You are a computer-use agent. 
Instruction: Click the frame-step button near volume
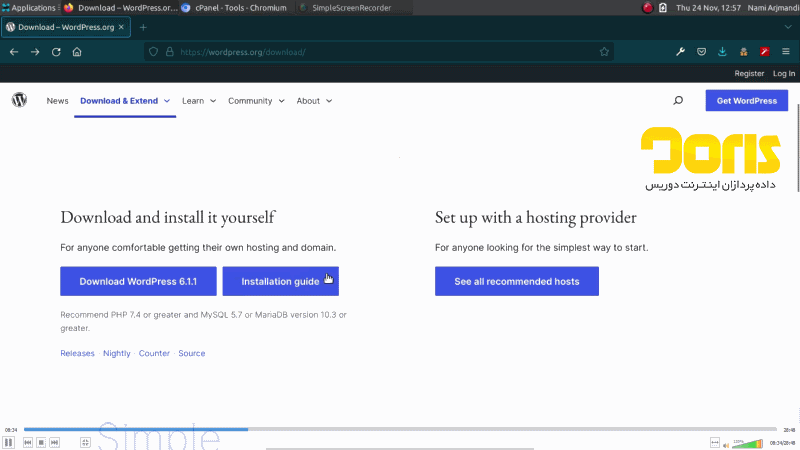715,442
